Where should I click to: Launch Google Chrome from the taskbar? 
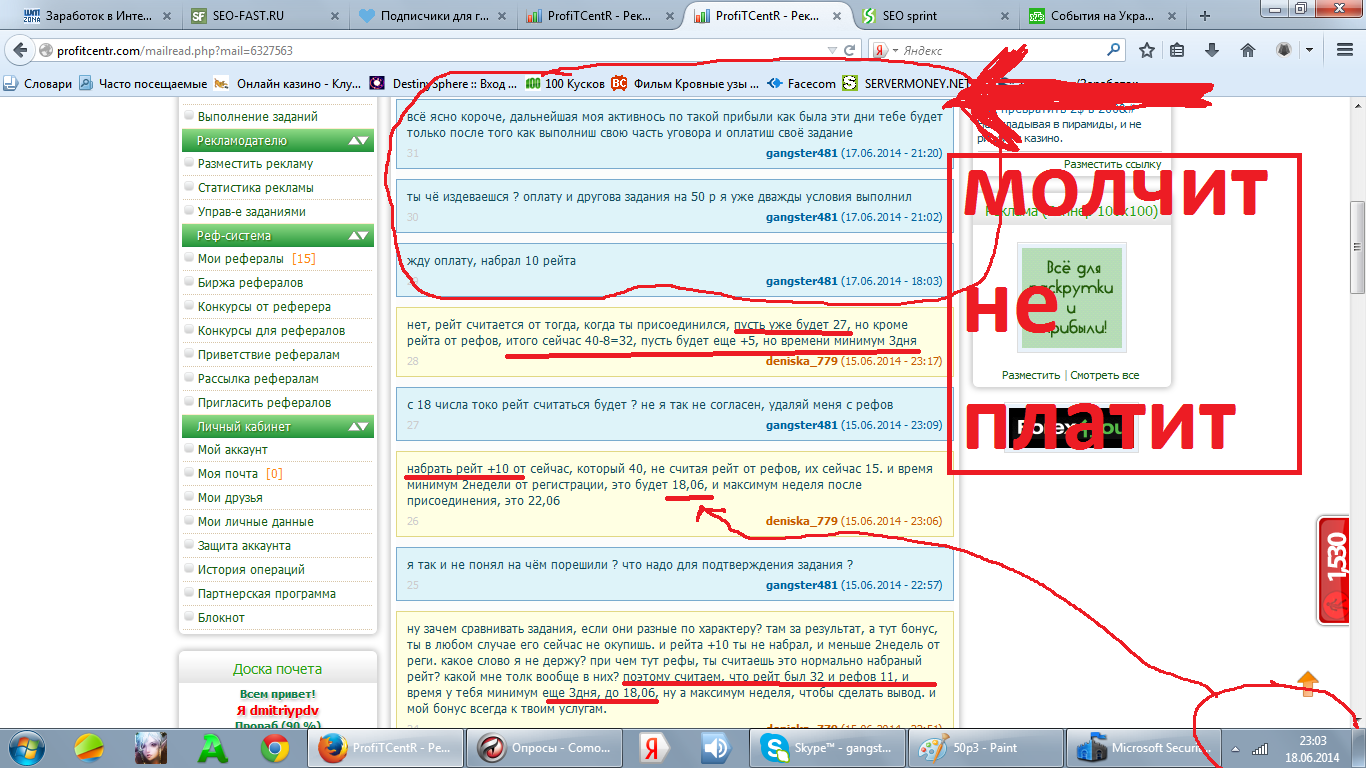point(275,747)
